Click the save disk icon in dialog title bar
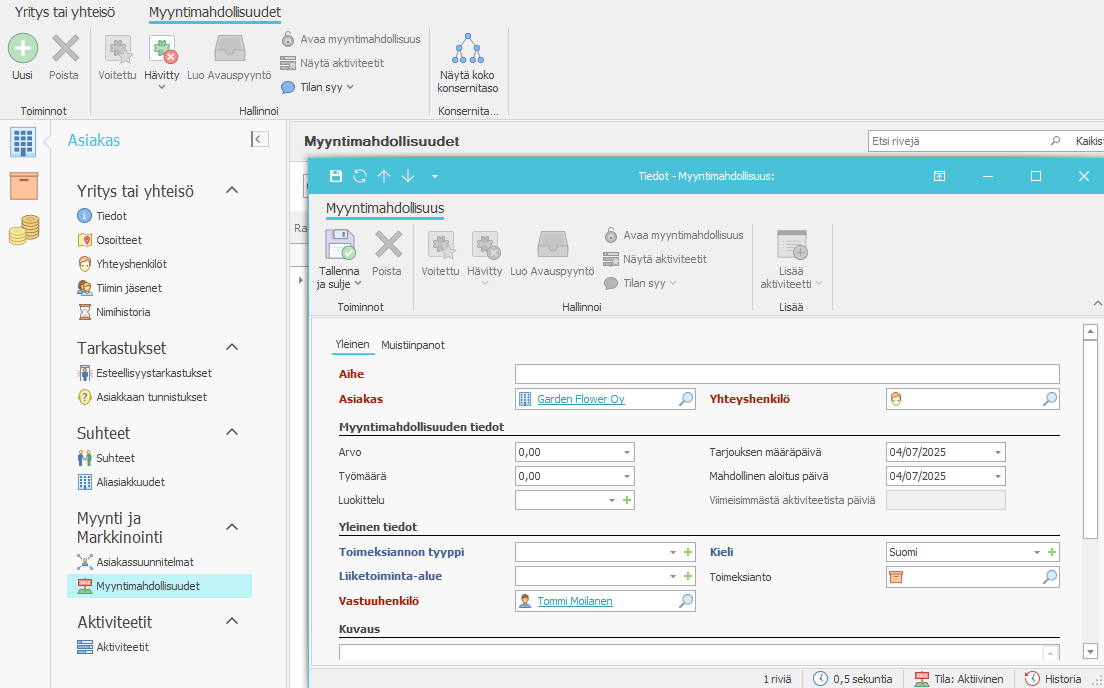 click(336, 176)
